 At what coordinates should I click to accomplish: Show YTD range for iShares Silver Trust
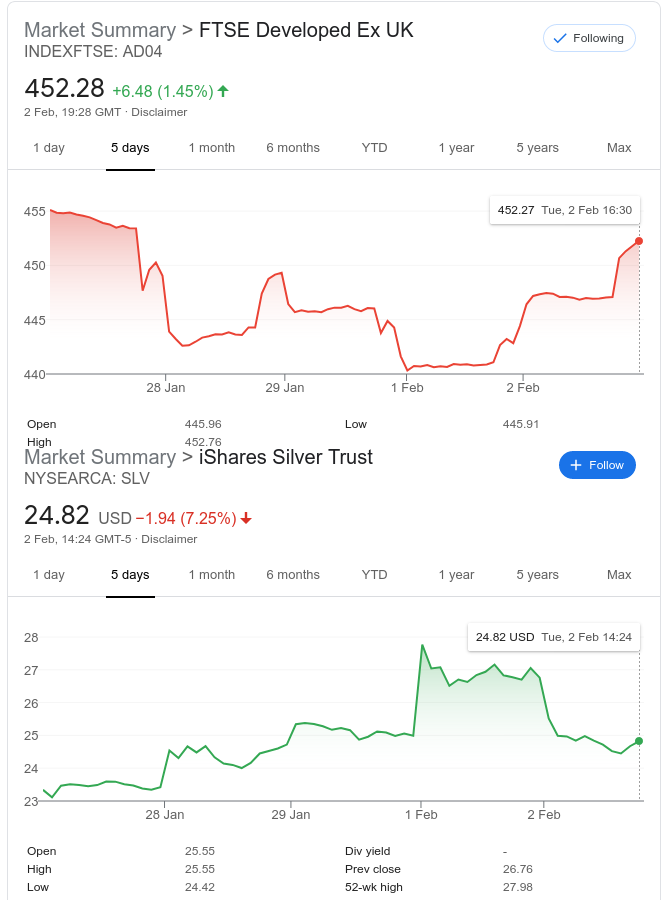(374, 575)
